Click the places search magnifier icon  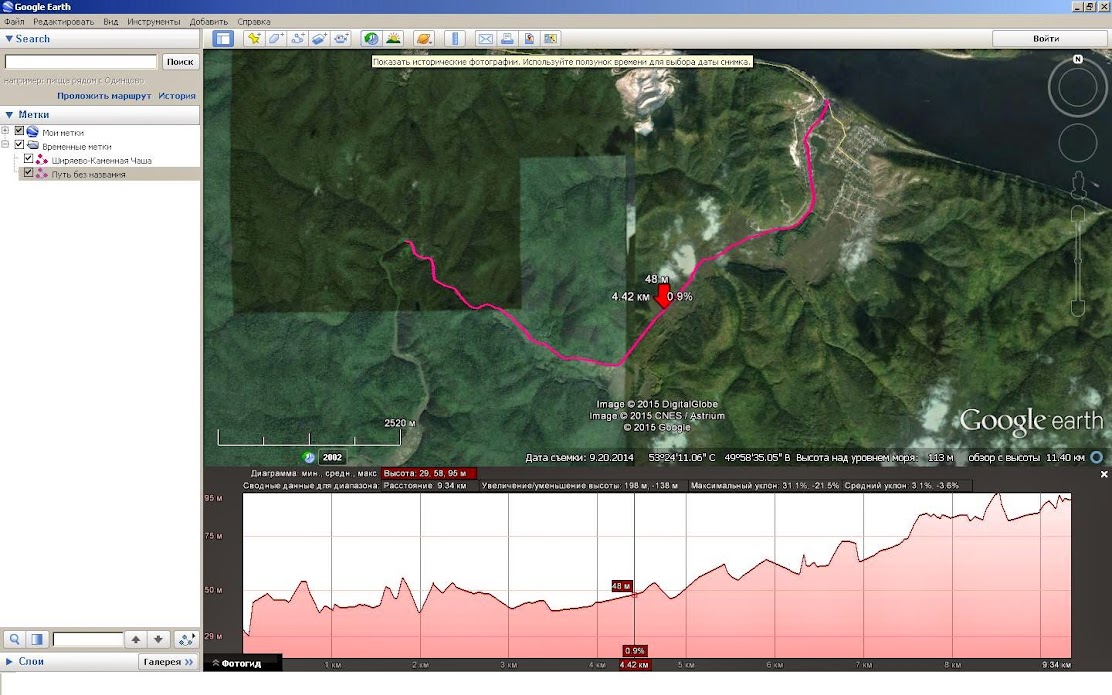(x=14, y=639)
